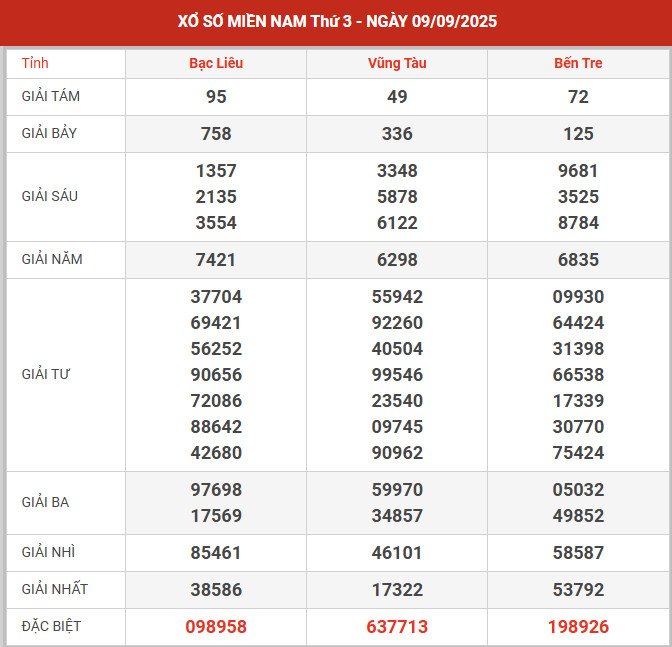Screen dimensions: 672x647
Task: Select giải sáu number 3525
Action: coord(578,197)
